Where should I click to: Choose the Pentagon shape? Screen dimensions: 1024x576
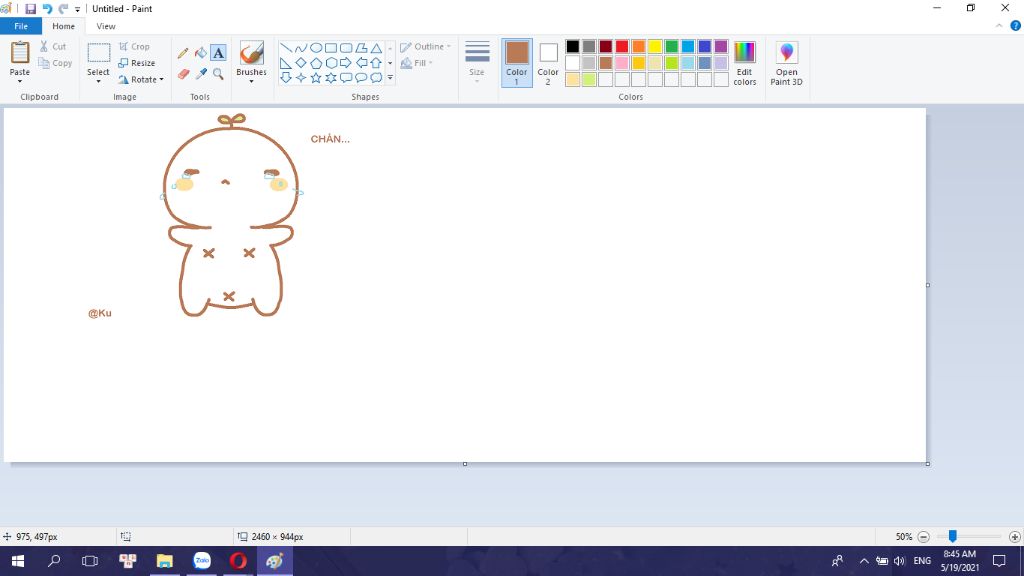tap(315, 63)
